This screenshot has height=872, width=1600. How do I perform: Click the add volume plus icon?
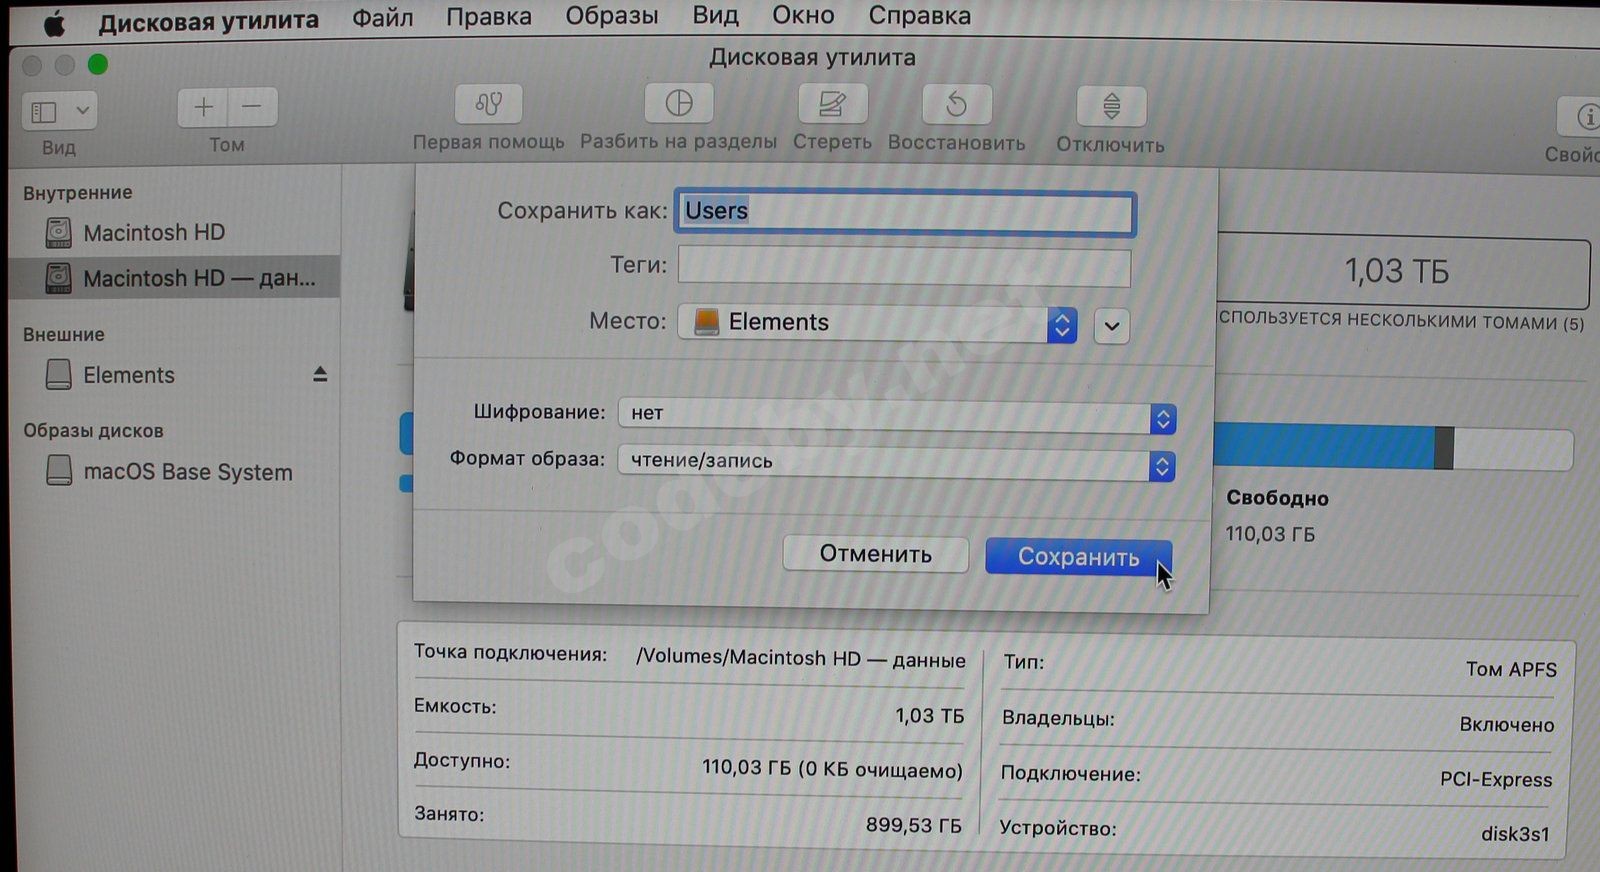(203, 107)
